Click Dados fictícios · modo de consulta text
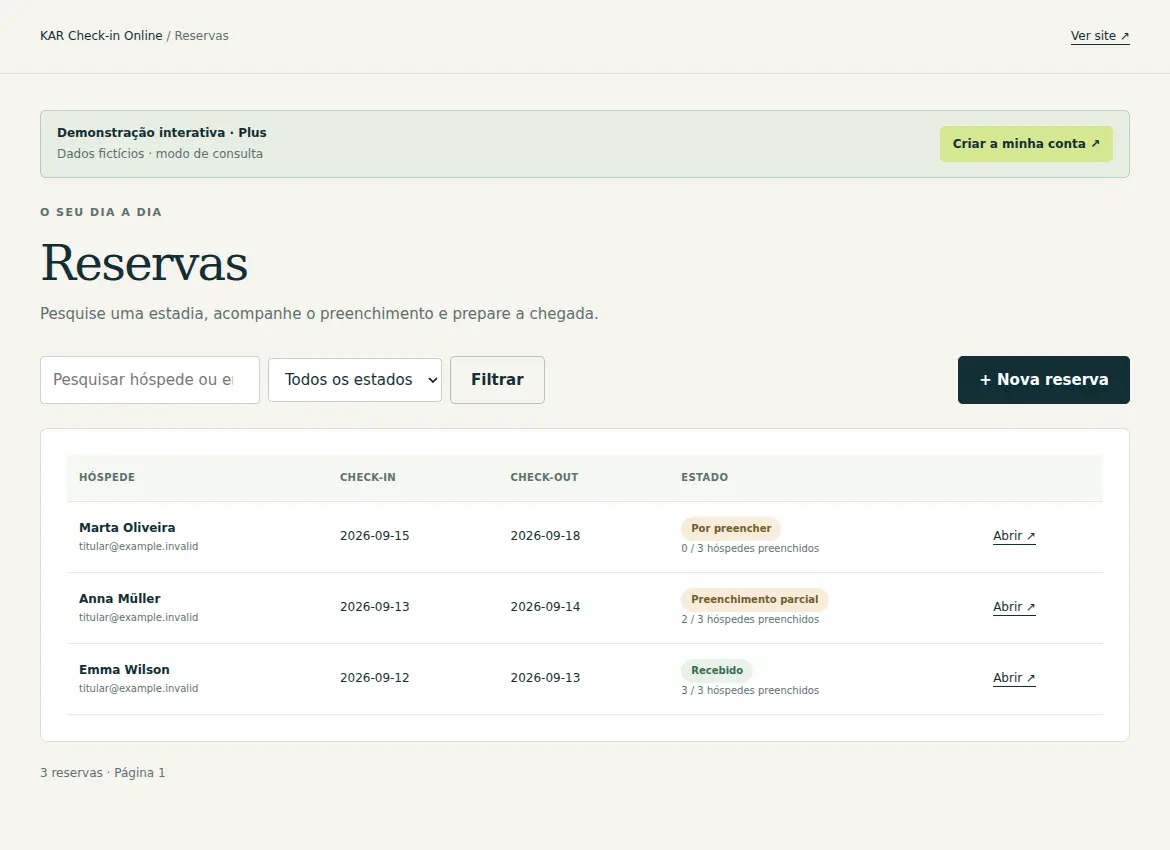This screenshot has height=850, width=1170. (x=160, y=154)
